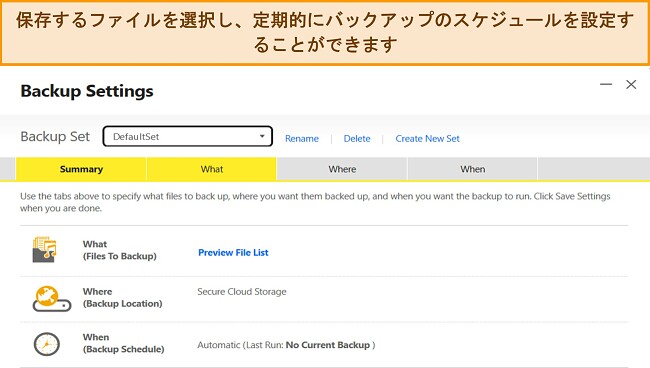
Task: Open the Backup Set dropdown showing DefaultSet
Action: (187, 136)
